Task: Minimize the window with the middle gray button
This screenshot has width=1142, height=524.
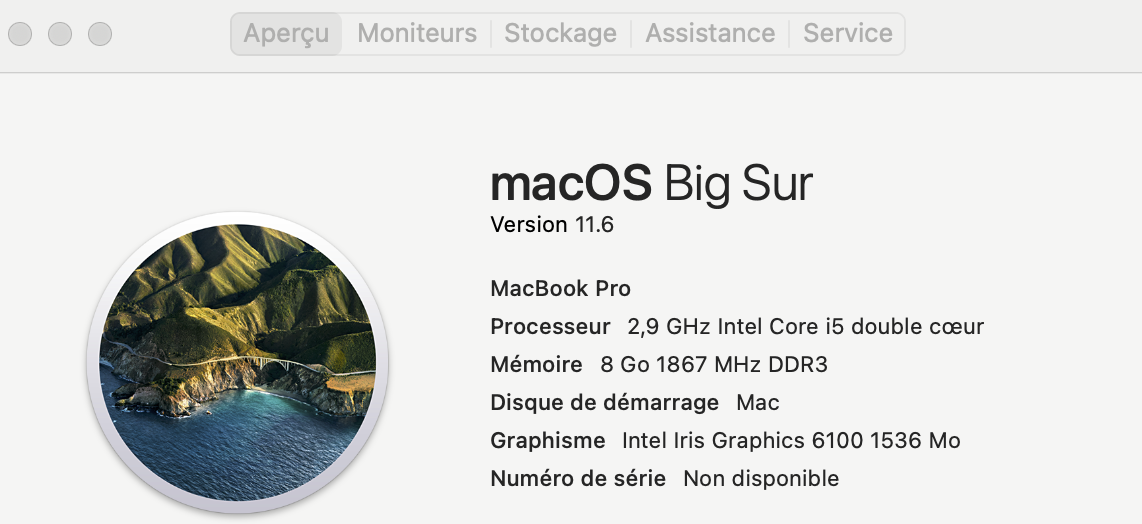Action: point(60,34)
